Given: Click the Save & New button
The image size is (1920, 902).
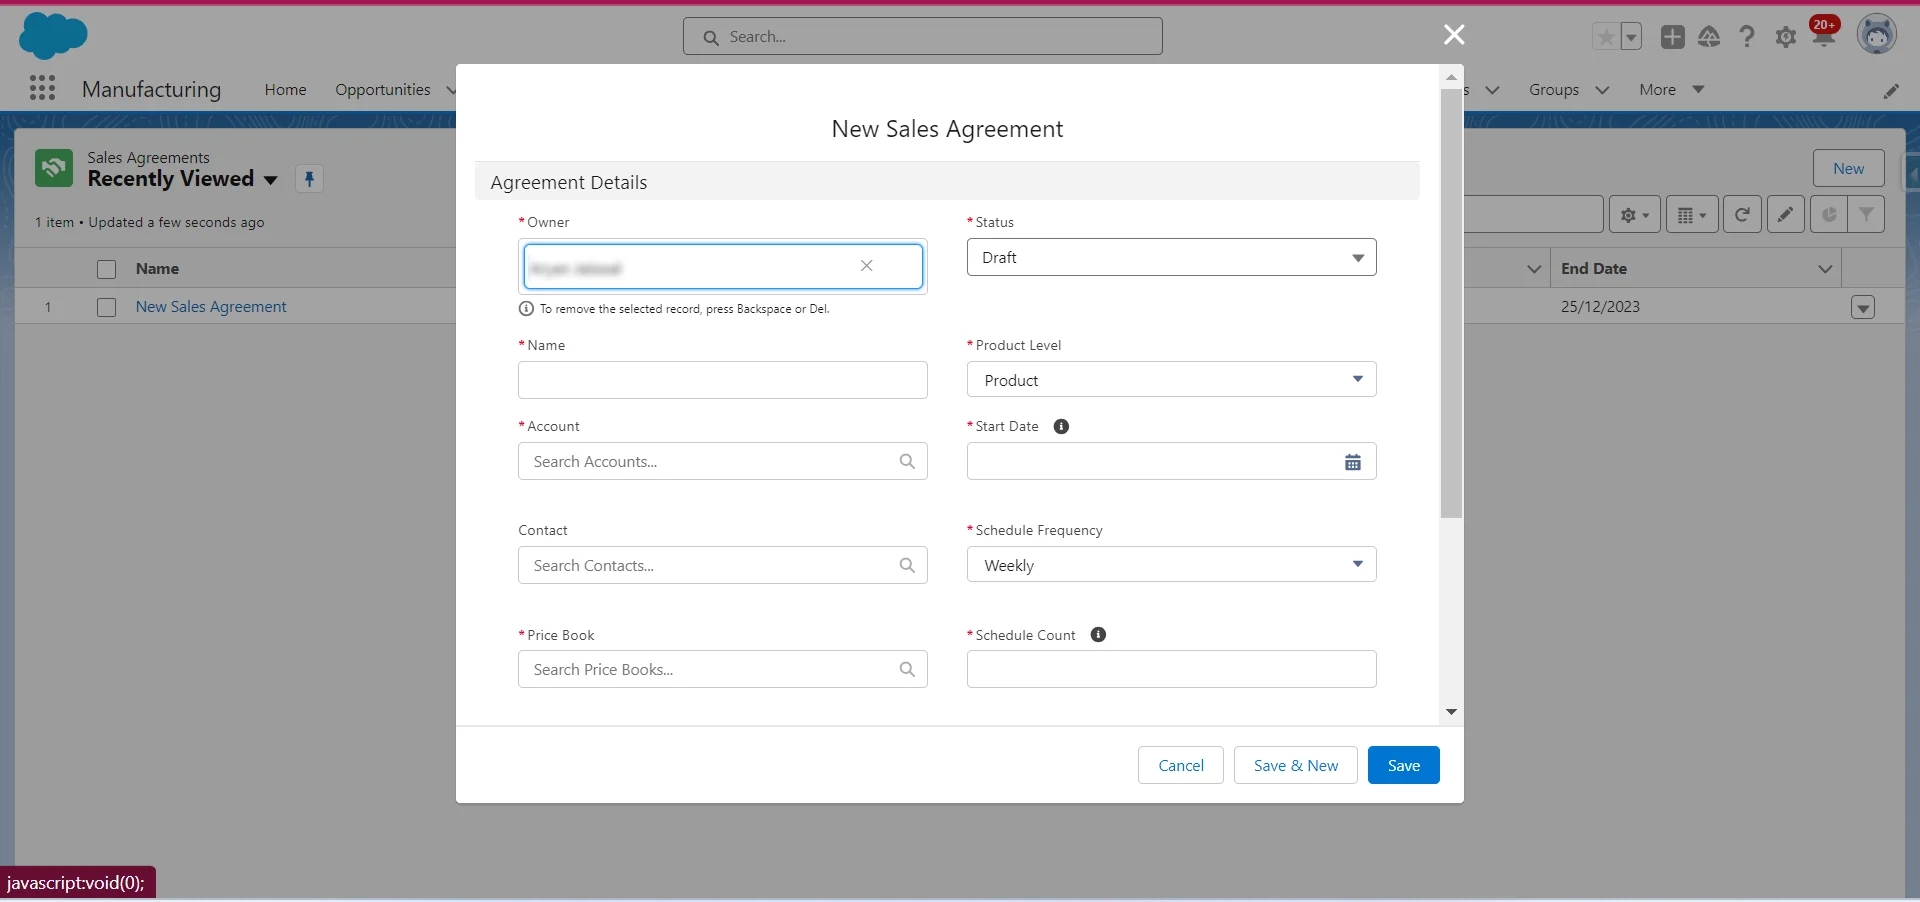Looking at the screenshot, I should click(1295, 766).
